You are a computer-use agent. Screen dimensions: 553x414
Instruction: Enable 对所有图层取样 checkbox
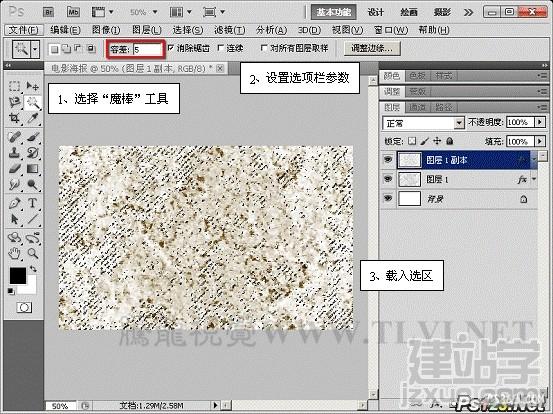click(263, 48)
